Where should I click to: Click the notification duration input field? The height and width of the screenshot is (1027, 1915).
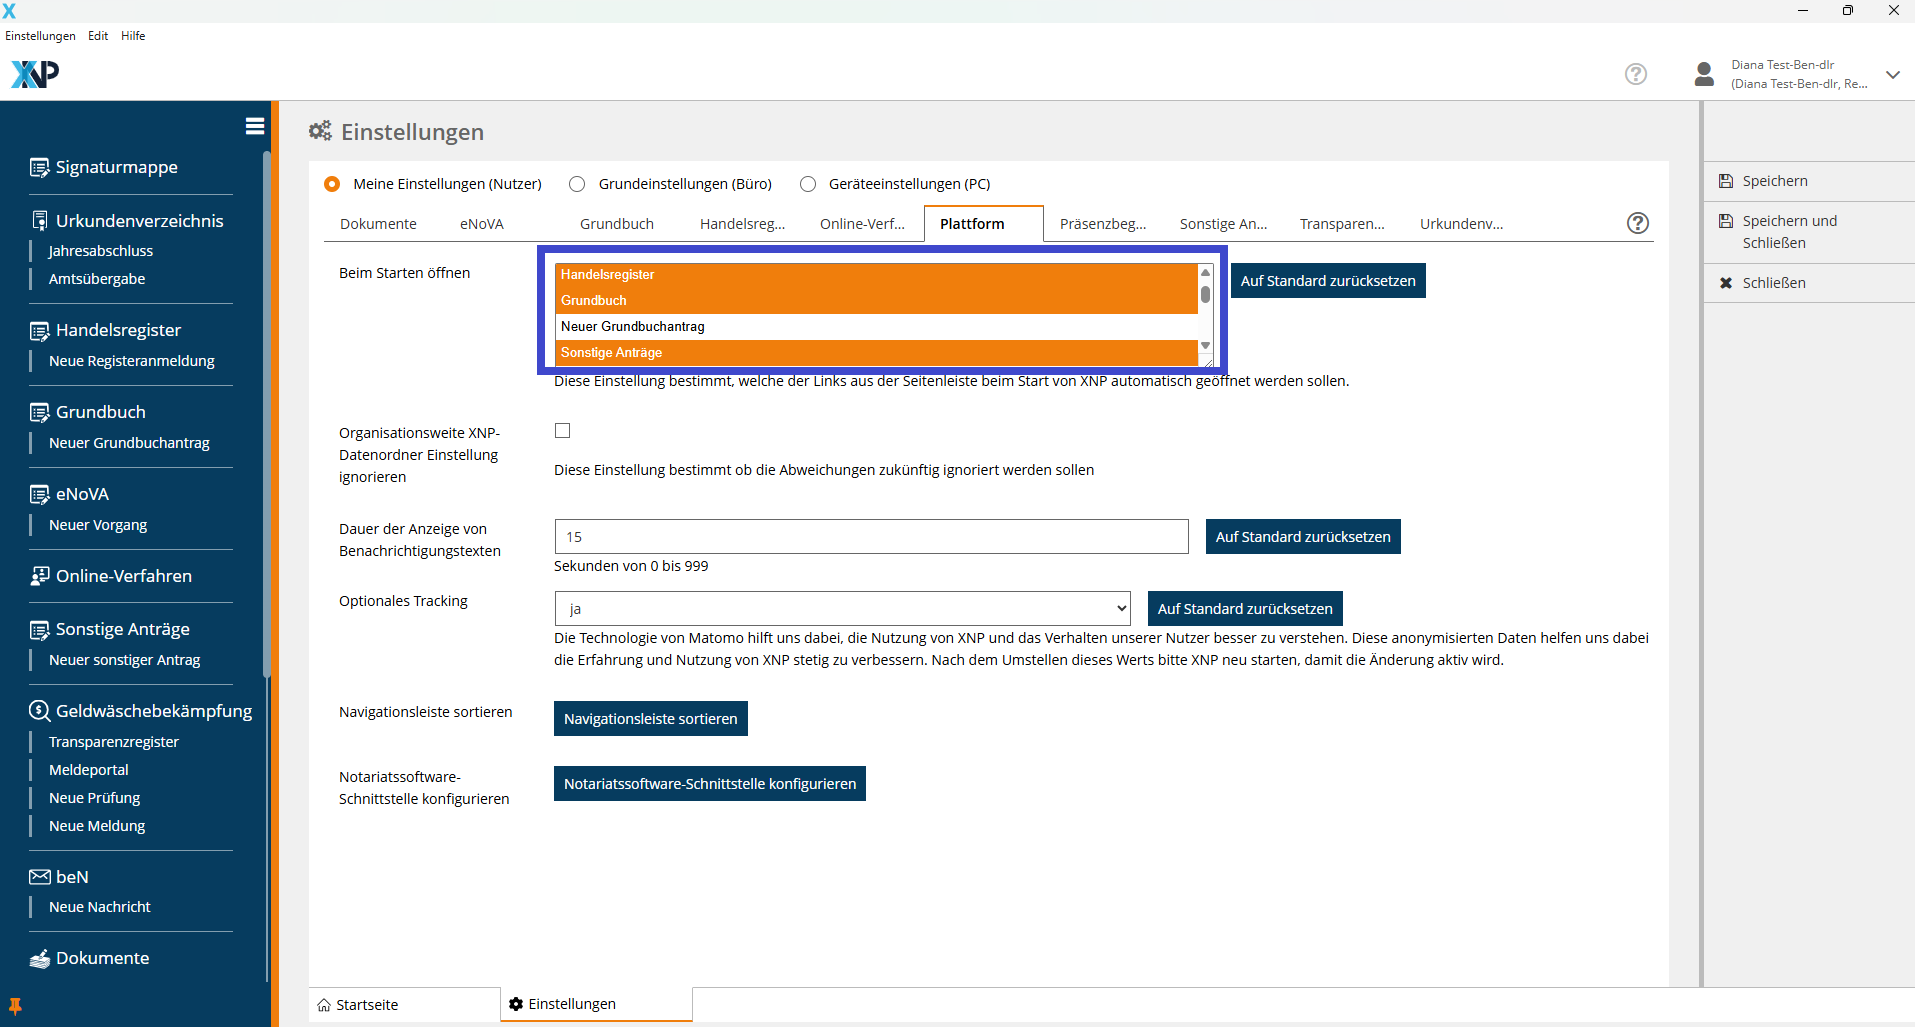871,537
